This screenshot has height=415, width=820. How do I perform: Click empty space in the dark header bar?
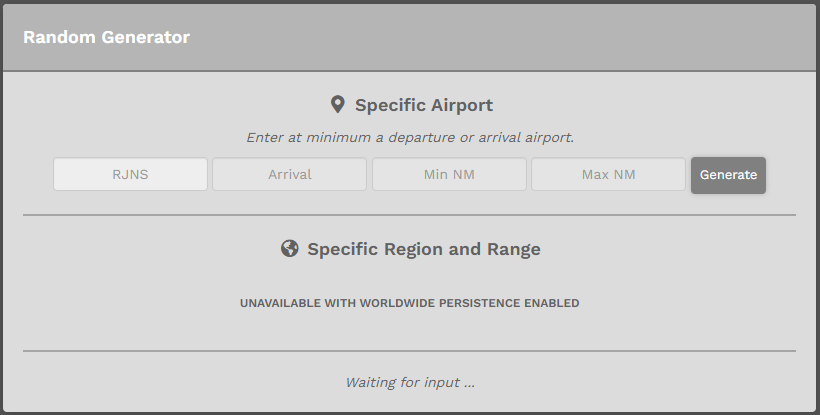point(497,37)
